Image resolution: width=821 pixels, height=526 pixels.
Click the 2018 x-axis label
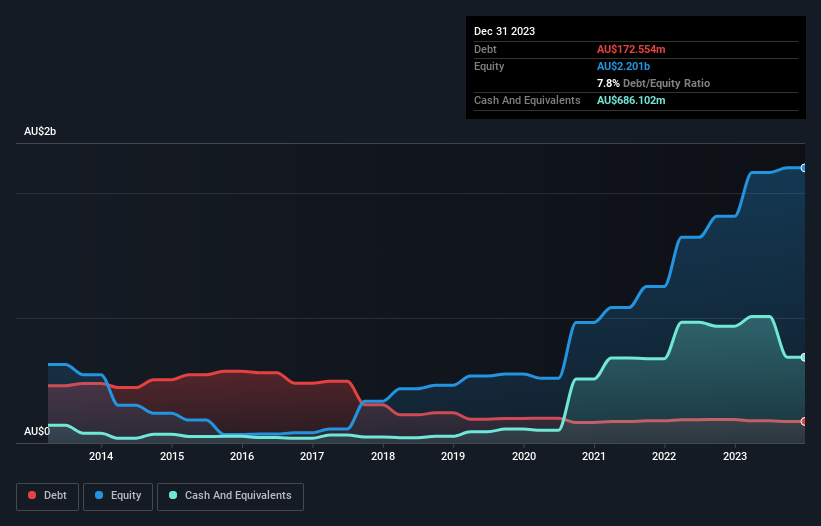point(383,456)
